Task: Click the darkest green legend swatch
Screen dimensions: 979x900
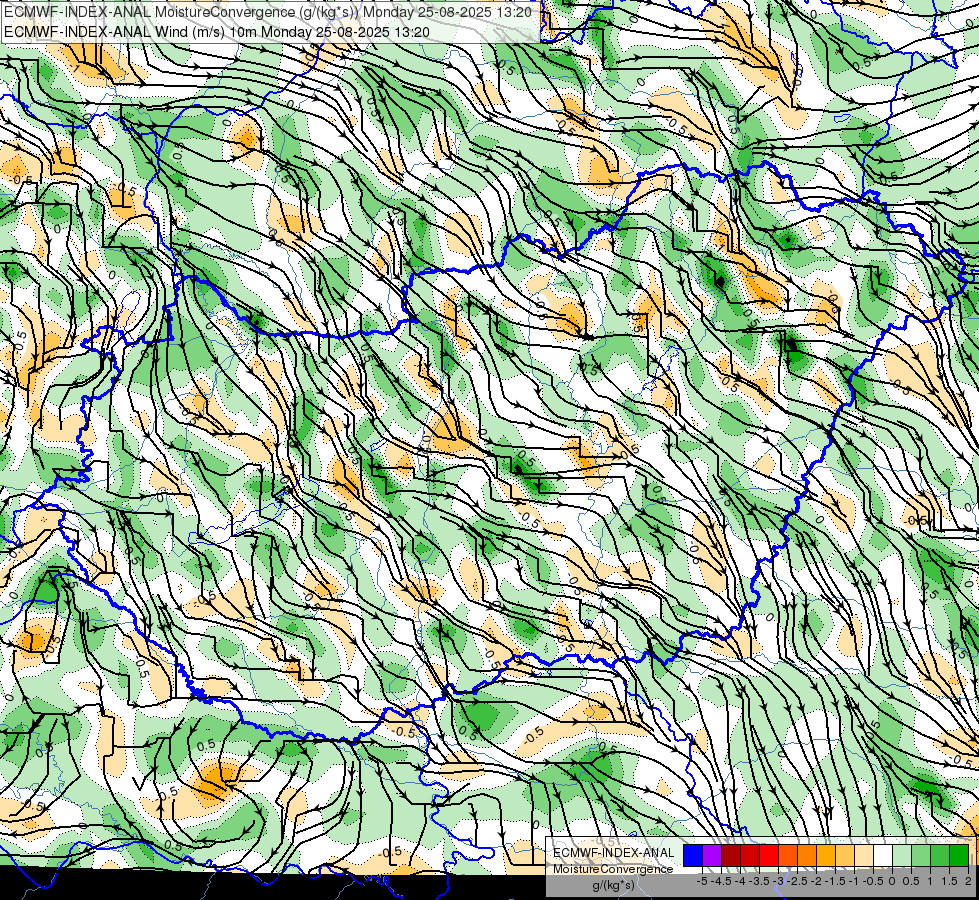Action: (x=959, y=856)
